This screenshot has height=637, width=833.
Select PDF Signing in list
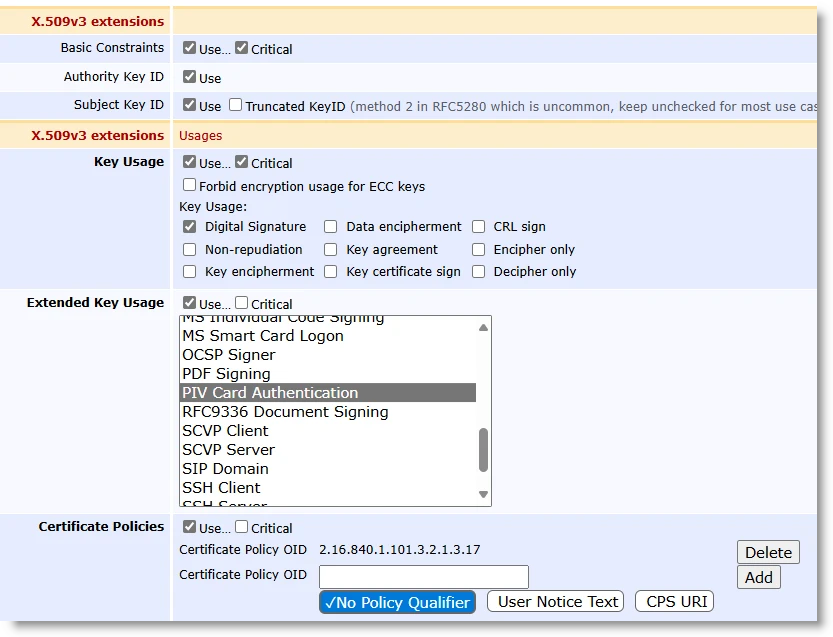(328, 374)
